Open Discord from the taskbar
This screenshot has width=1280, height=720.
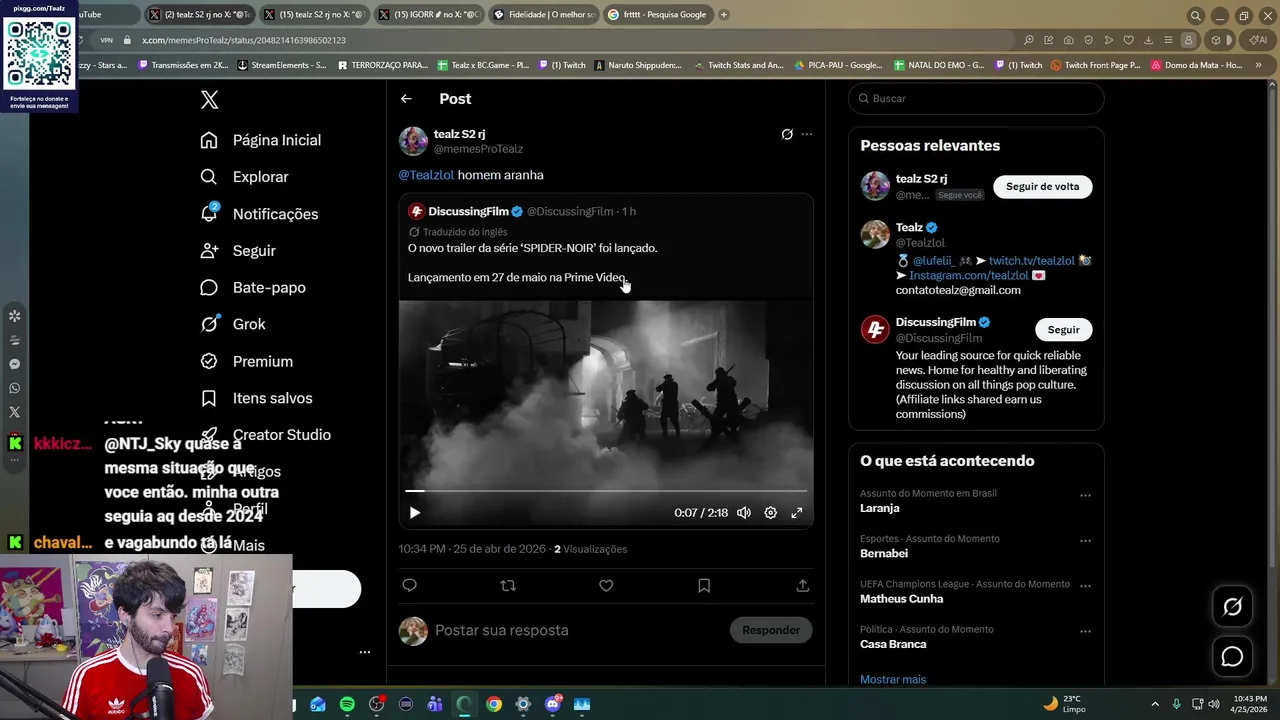click(x=553, y=704)
